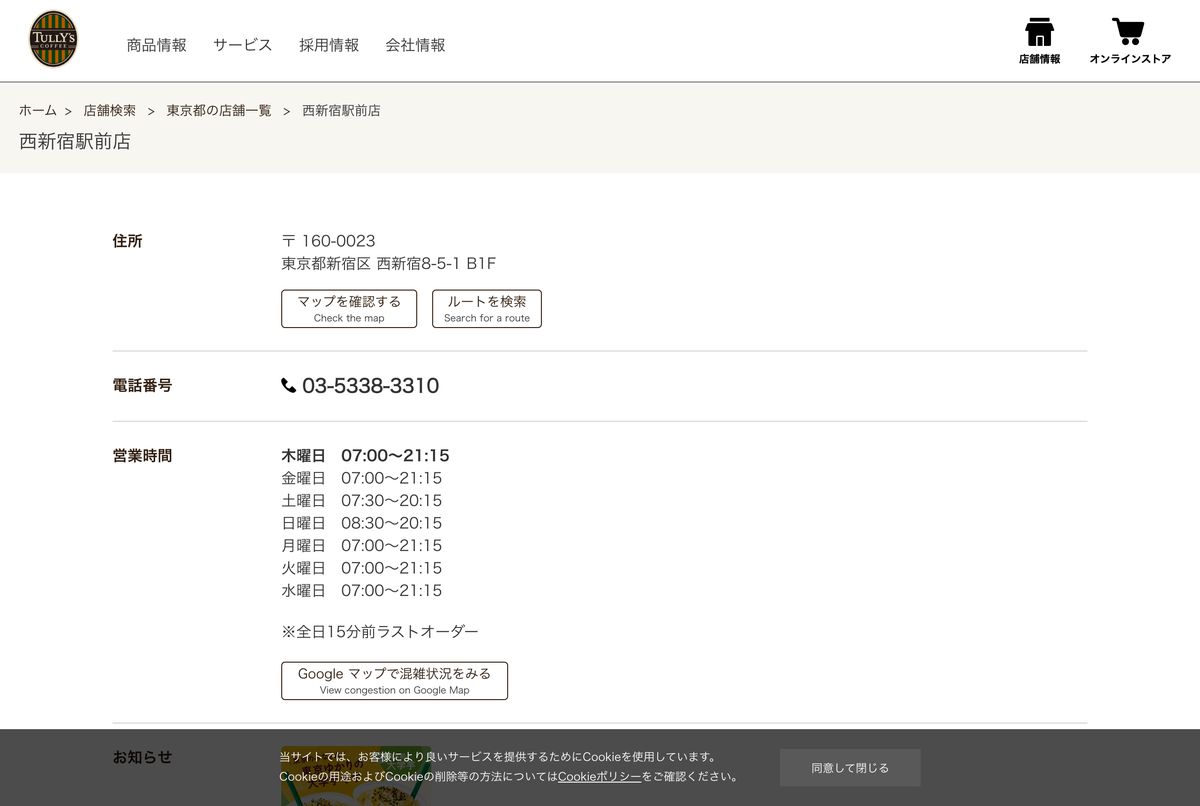Call the number 03-5338-3310

point(370,386)
